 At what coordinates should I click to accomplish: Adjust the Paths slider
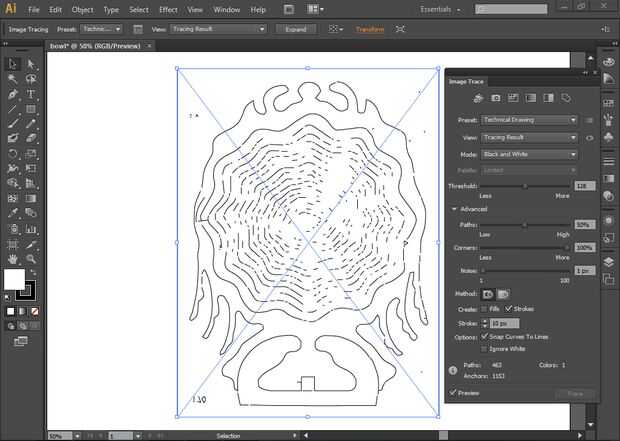pyautogui.click(x=525, y=225)
